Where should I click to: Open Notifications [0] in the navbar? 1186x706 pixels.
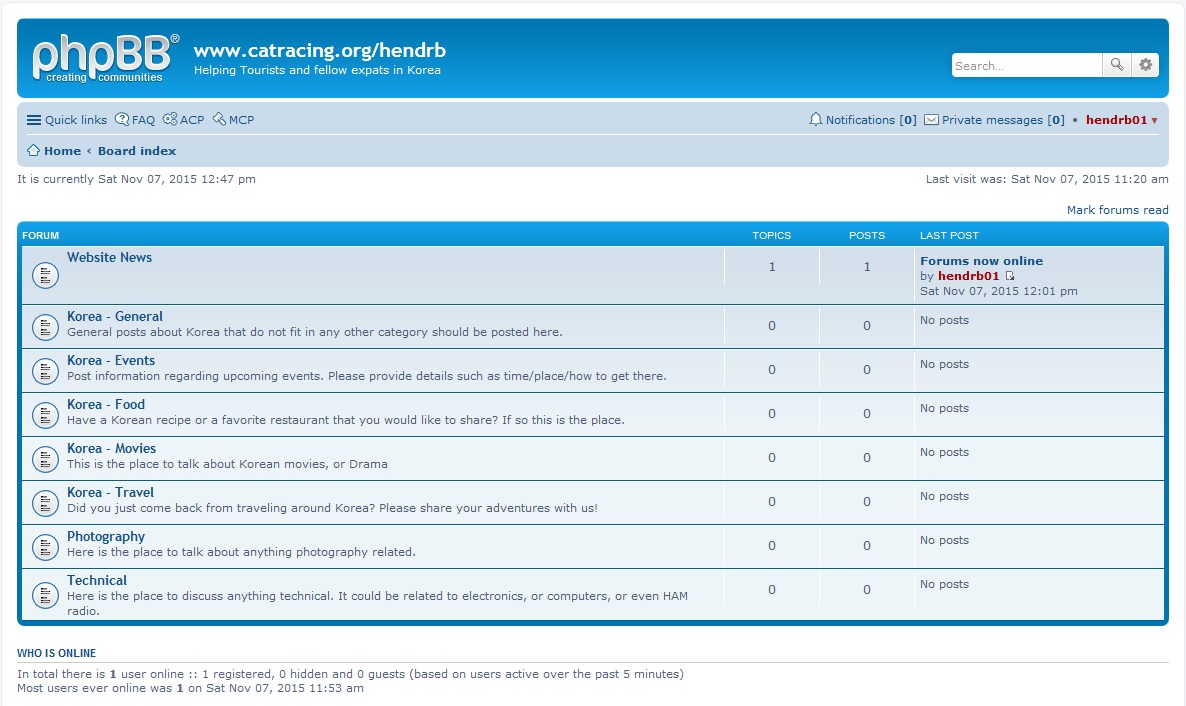tap(863, 120)
